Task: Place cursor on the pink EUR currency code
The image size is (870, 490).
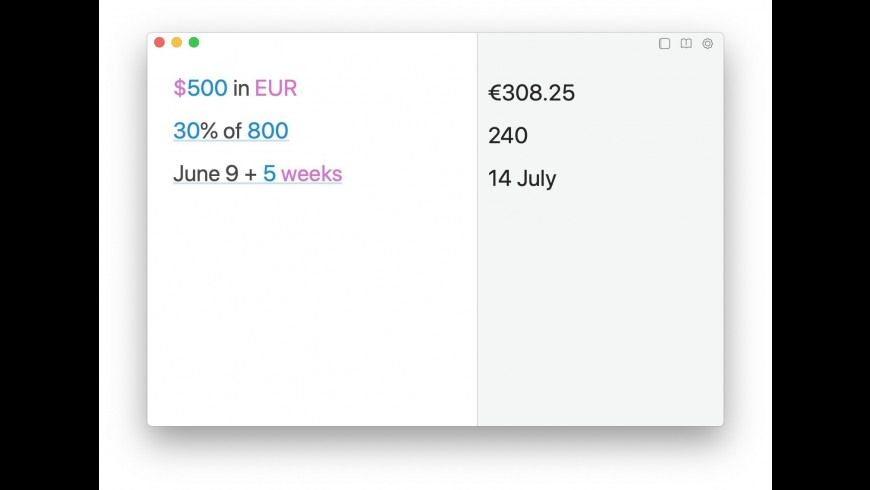Action: 276,88
